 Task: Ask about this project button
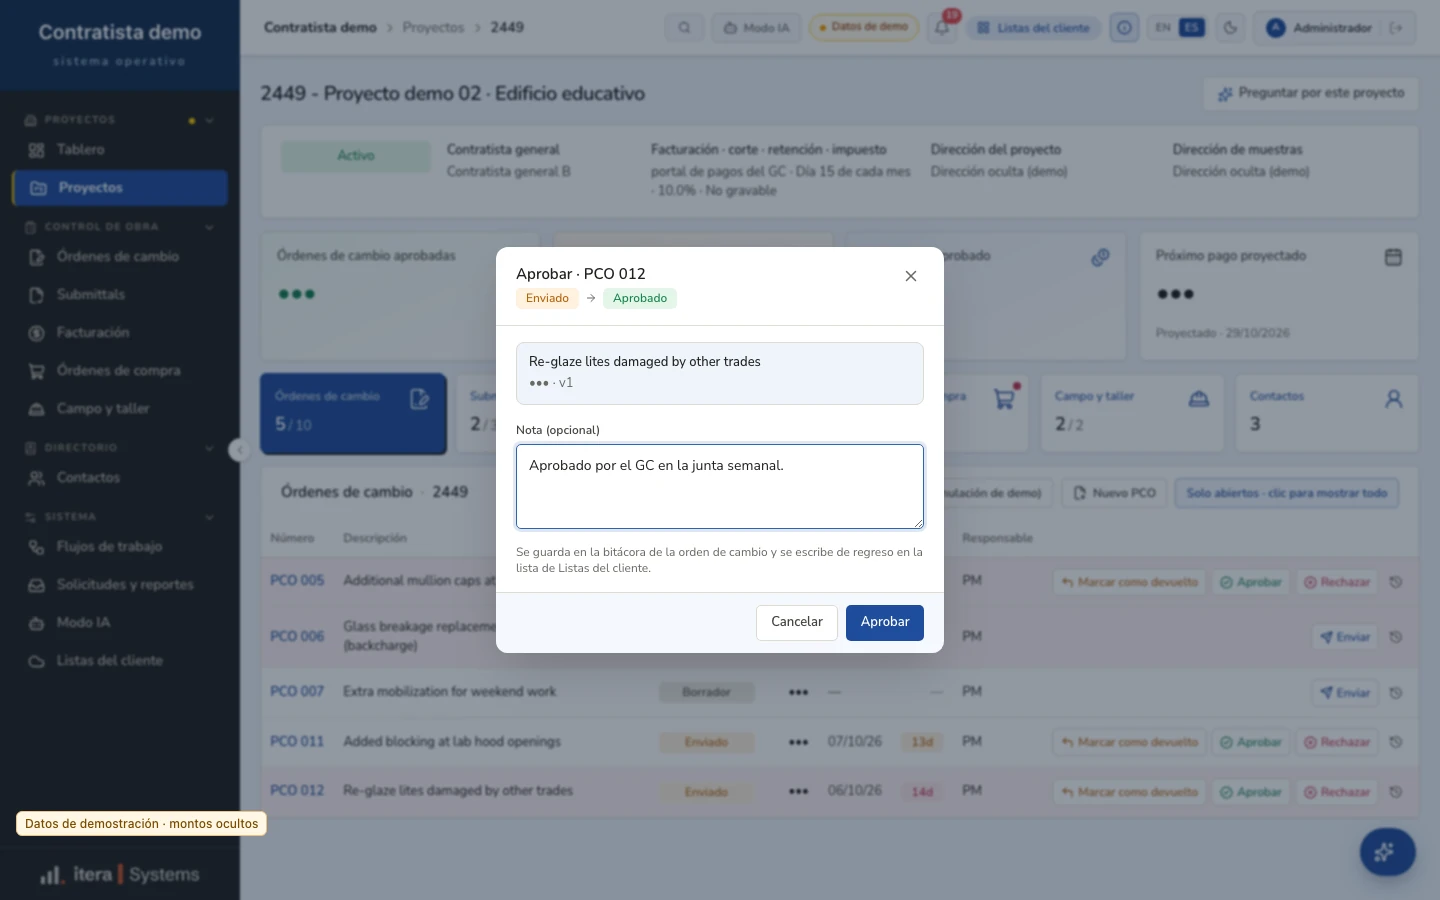click(1311, 93)
